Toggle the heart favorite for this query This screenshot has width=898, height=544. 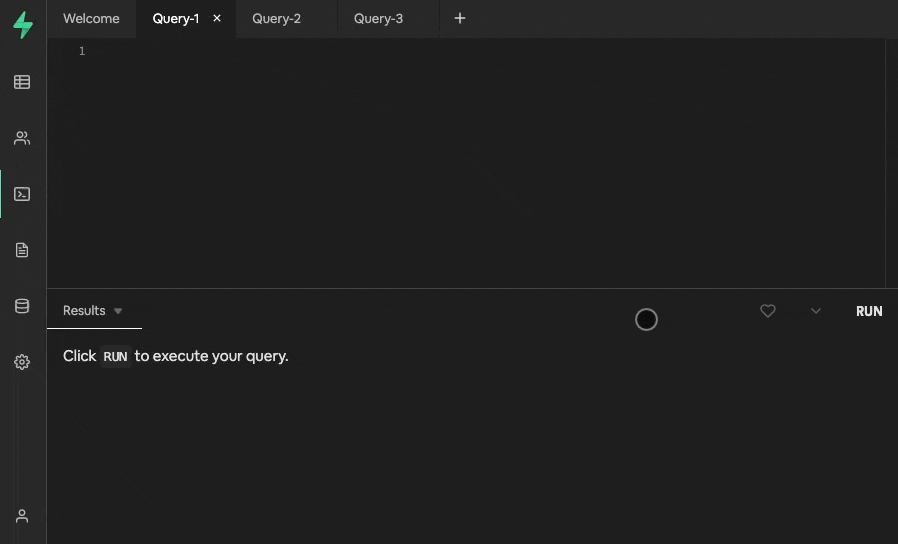pos(768,311)
